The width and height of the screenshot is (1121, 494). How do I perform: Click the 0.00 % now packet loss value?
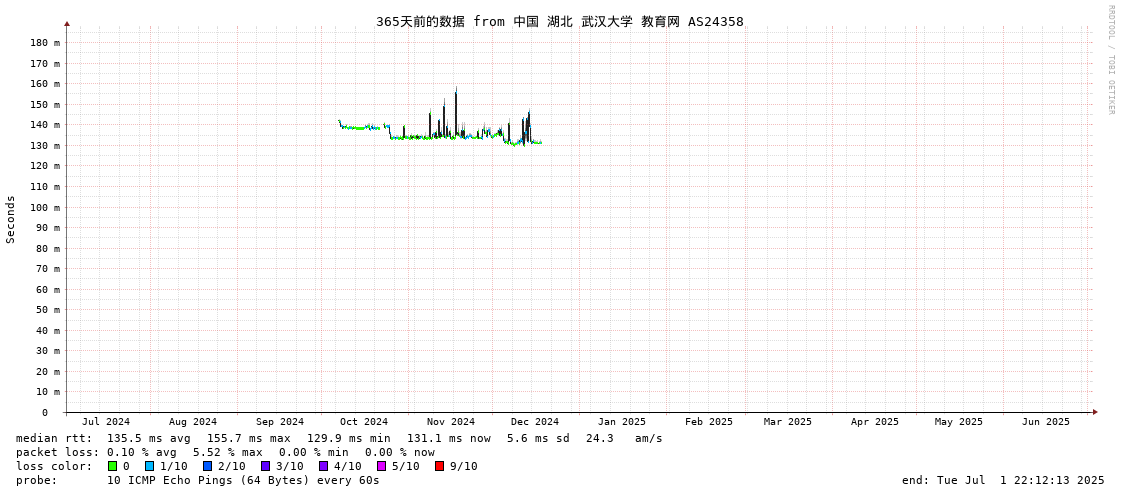(399, 453)
